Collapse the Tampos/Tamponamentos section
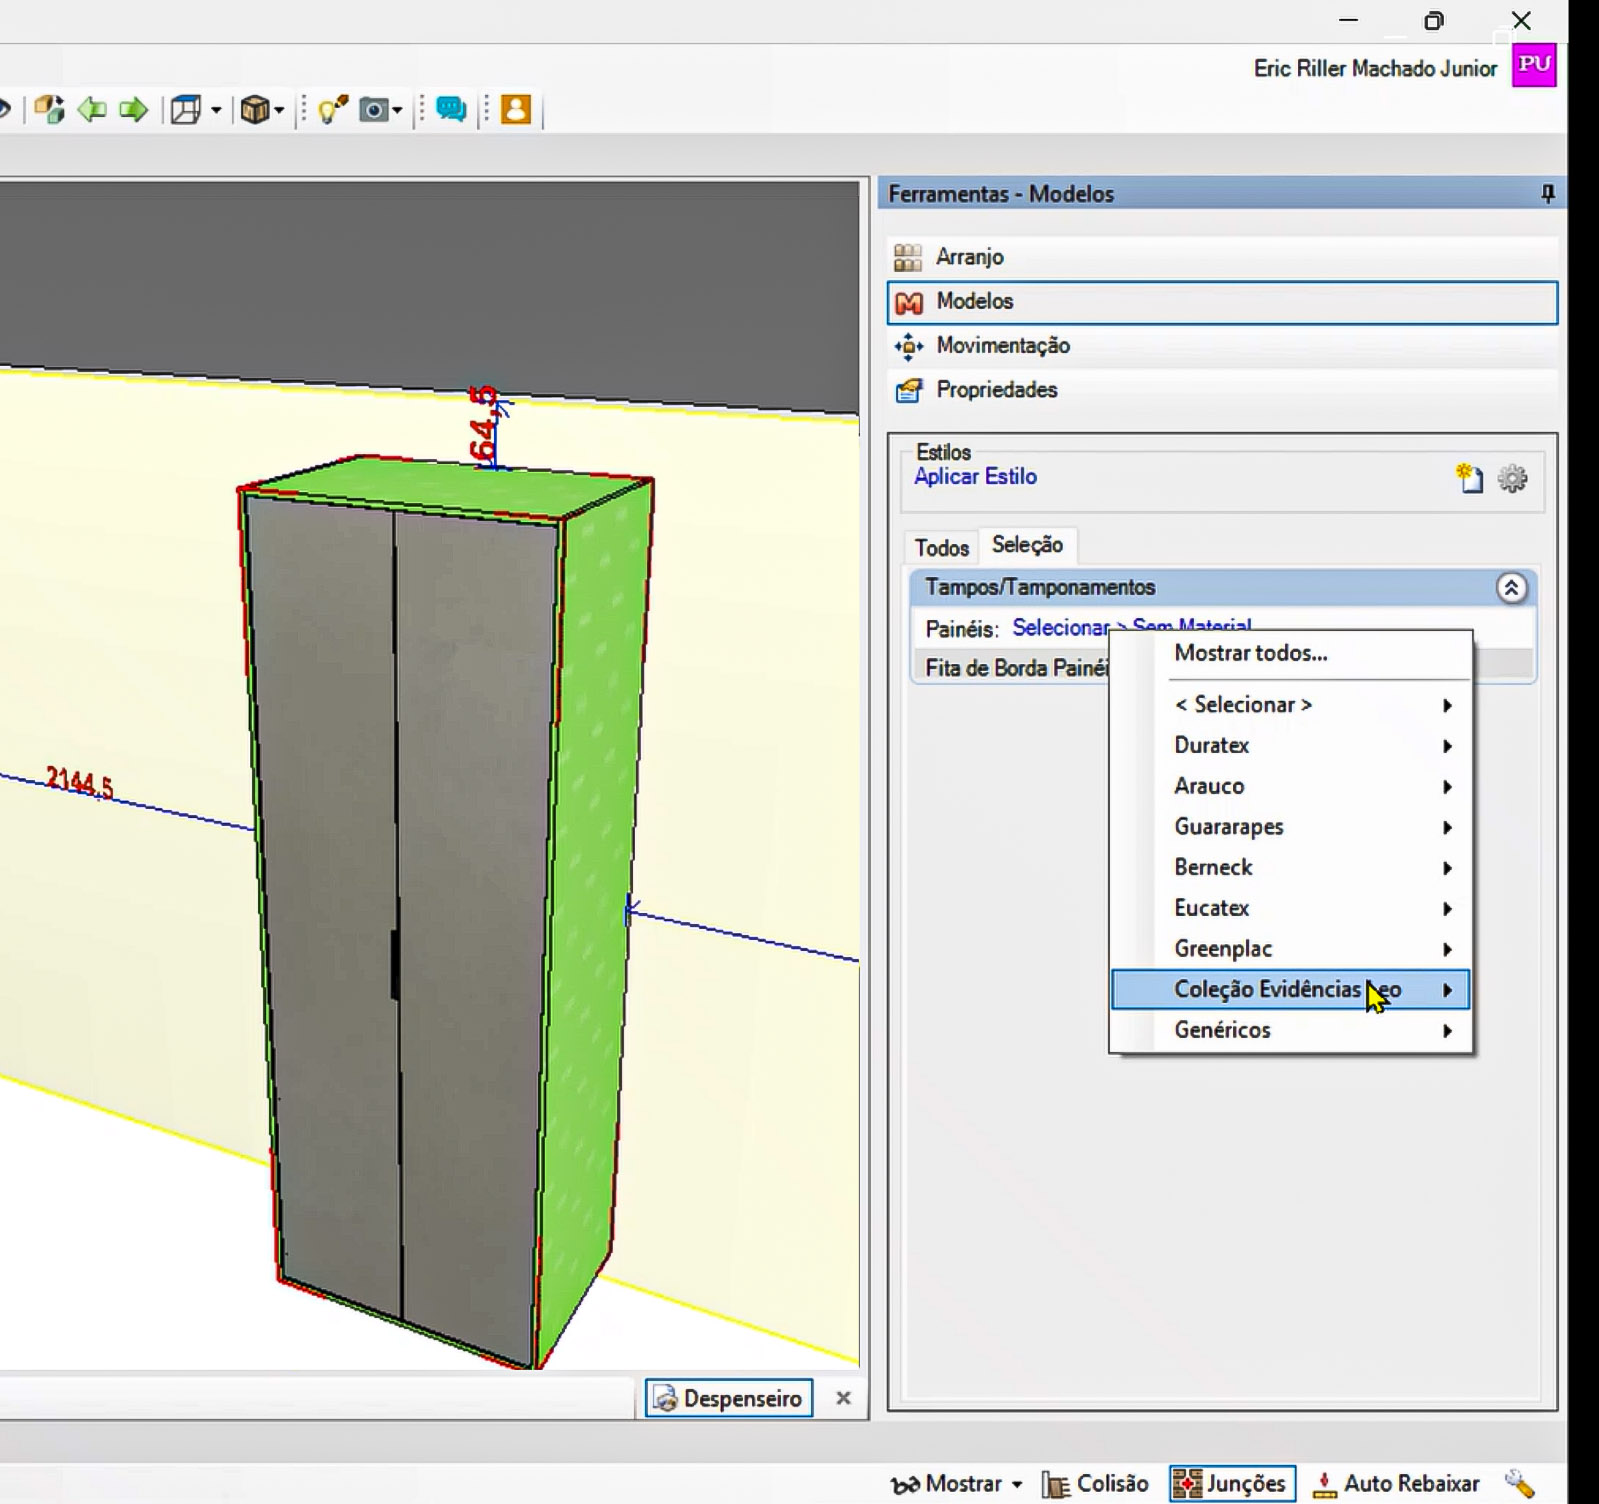The height and width of the screenshot is (1504, 1599). click(x=1511, y=588)
